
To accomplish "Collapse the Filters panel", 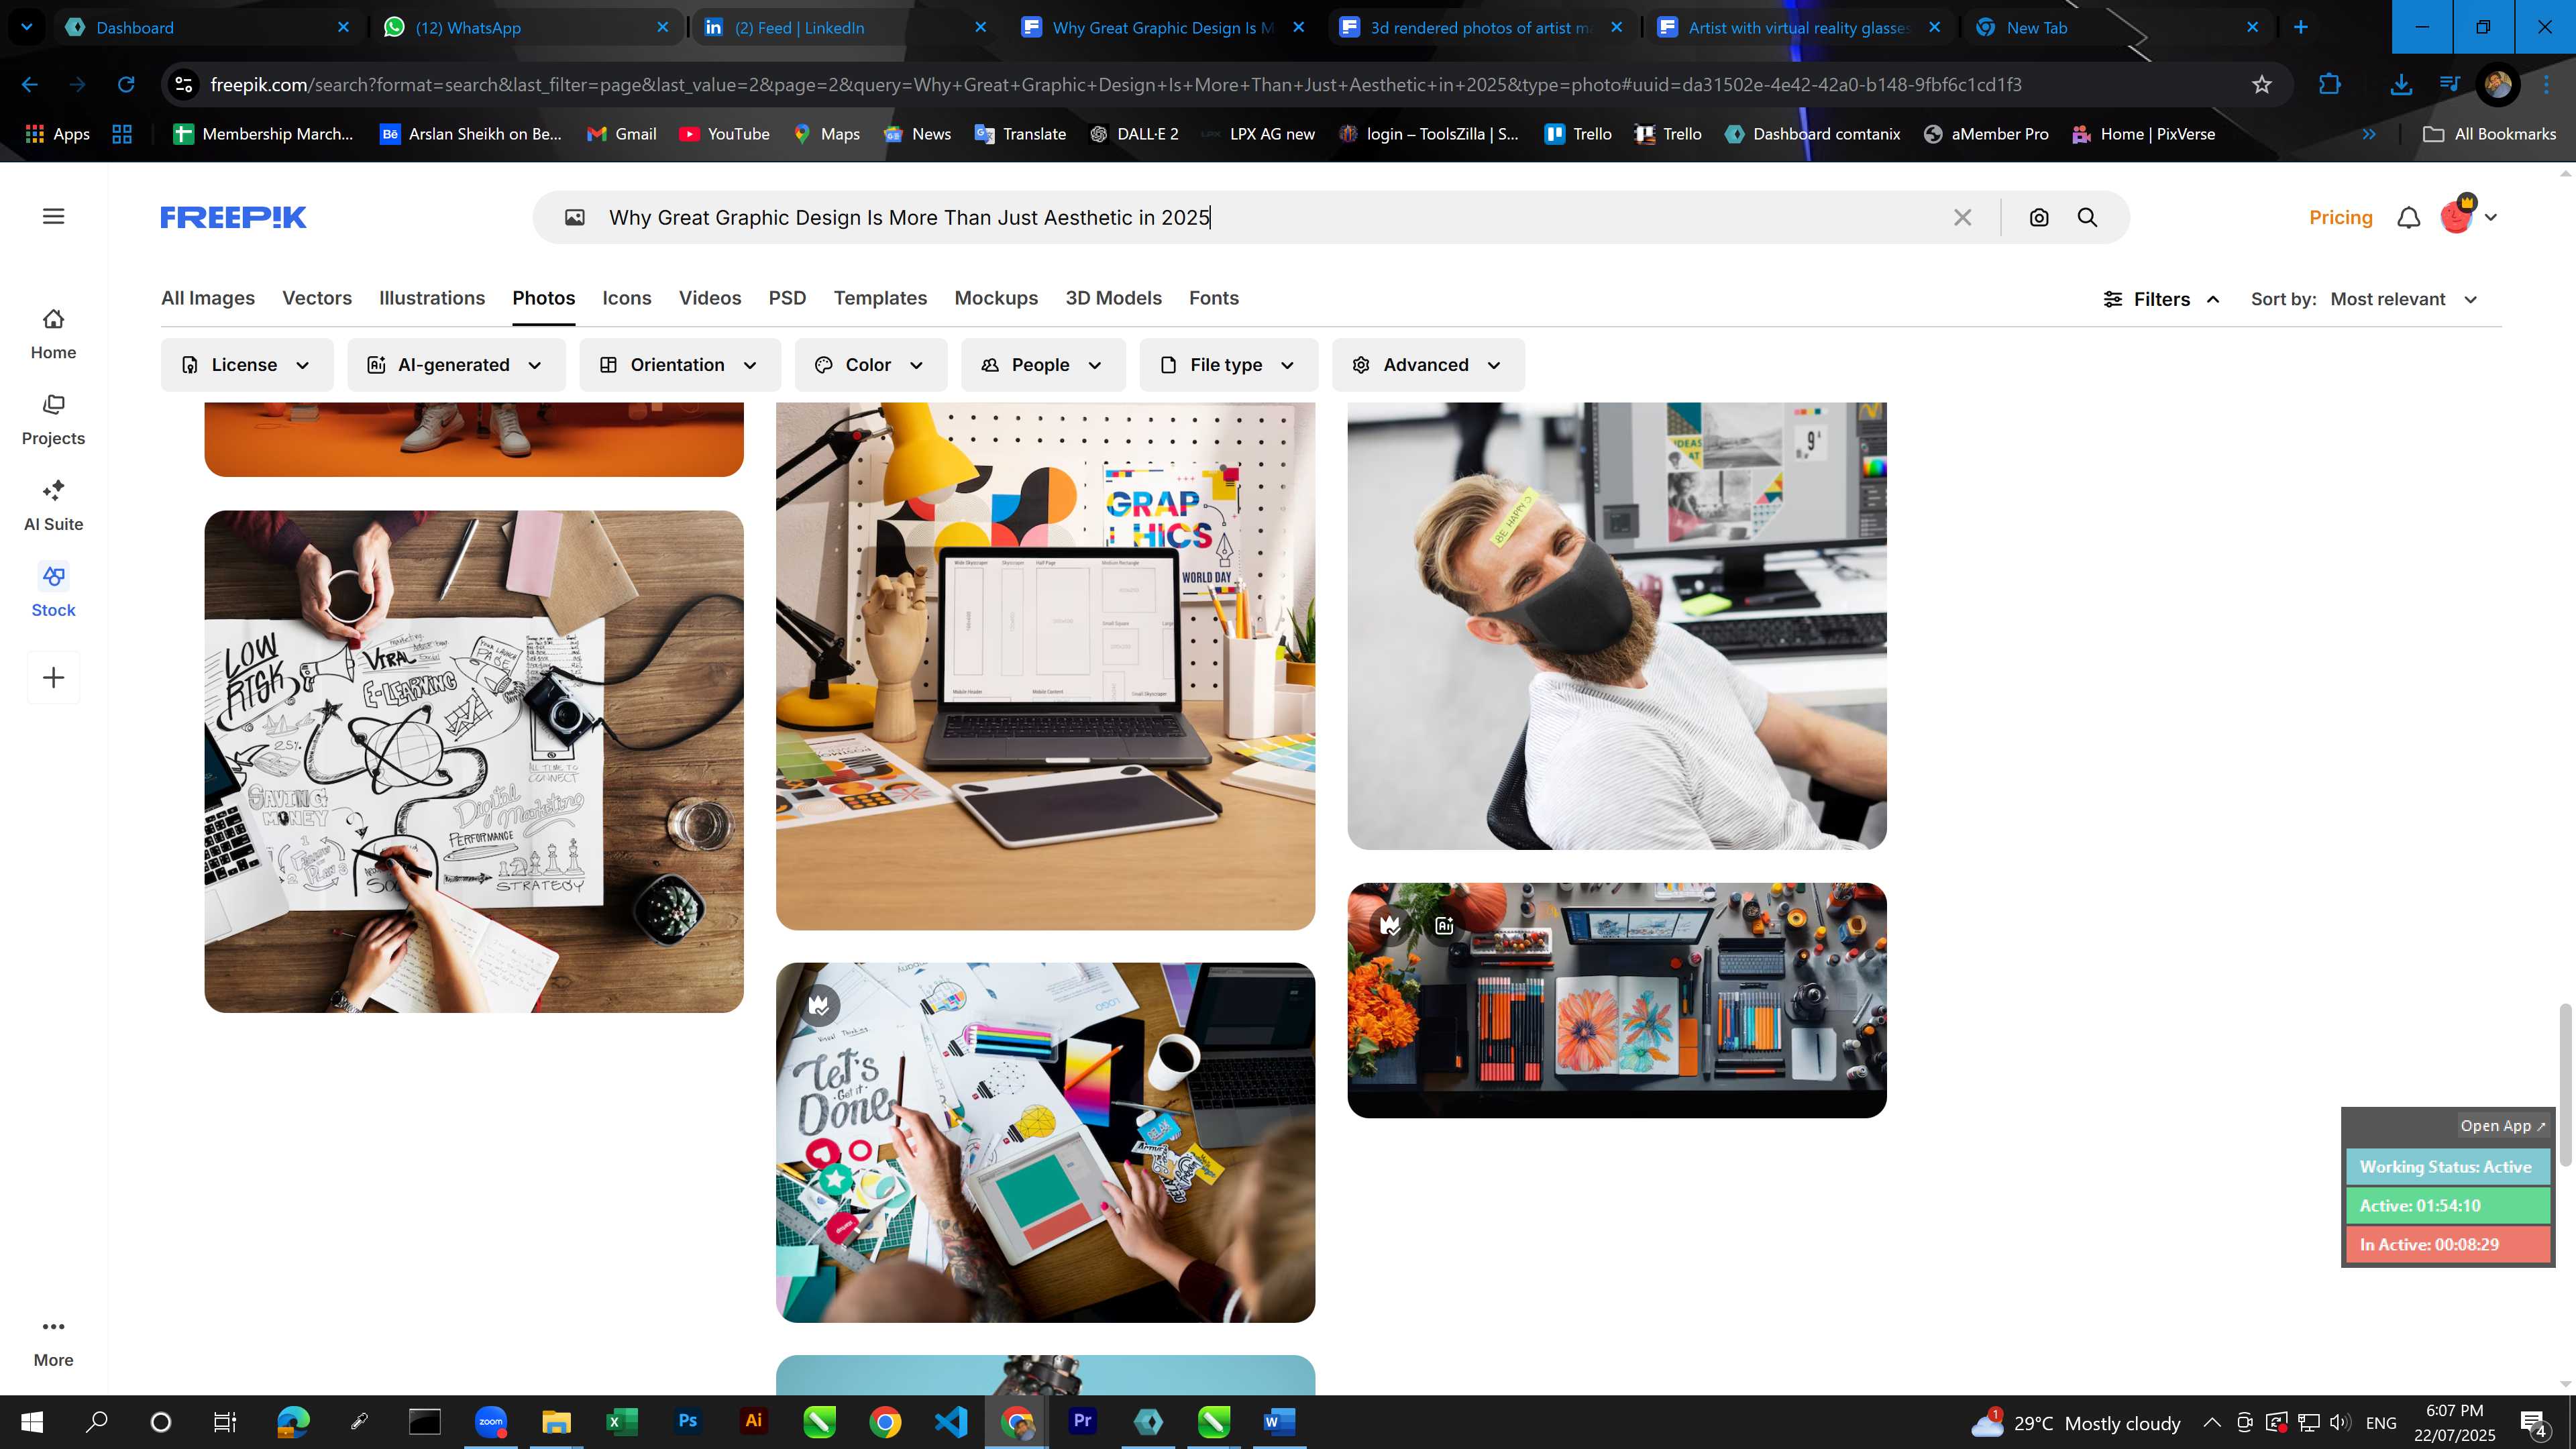I will [x=2161, y=299].
